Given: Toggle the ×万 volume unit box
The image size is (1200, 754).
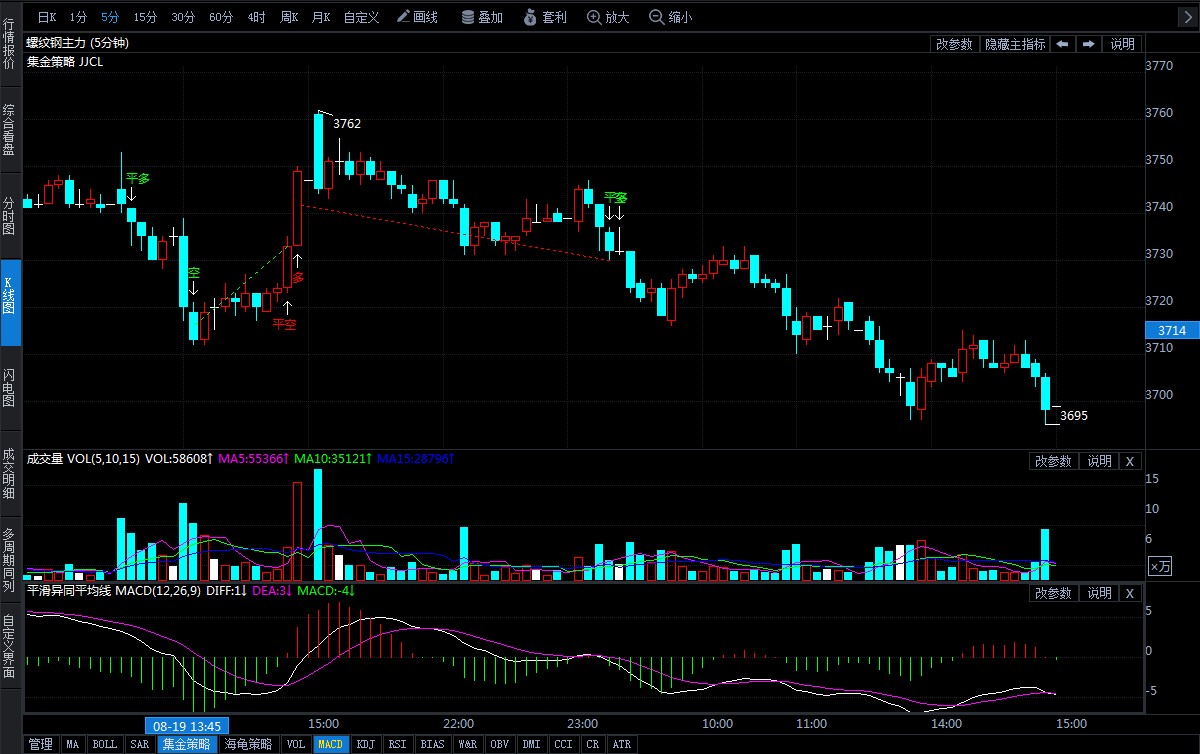Looking at the screenshot, I should pos(1159,566).
